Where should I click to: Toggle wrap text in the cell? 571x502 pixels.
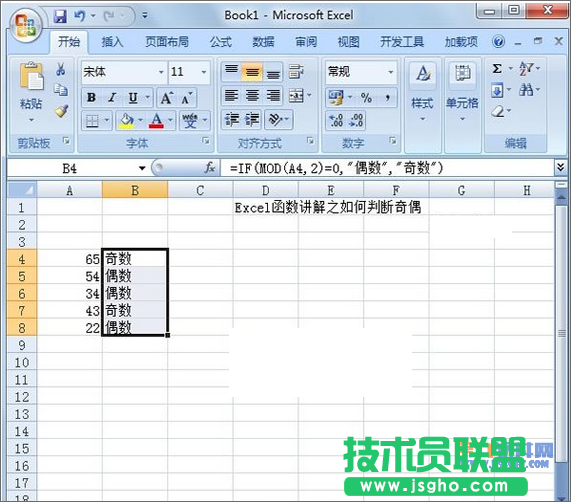click(x=296, y=71)
